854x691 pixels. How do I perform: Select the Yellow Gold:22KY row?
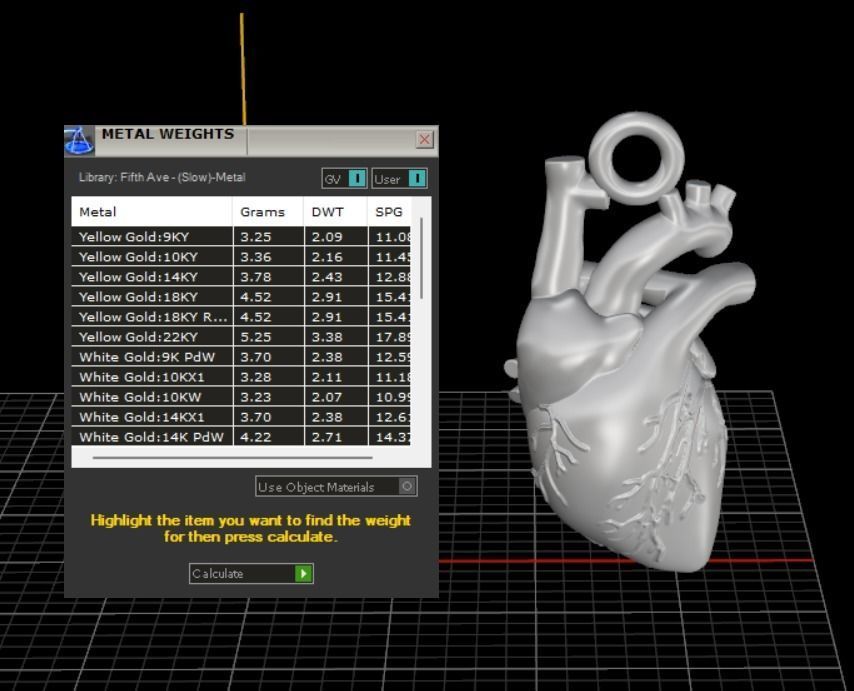241,337
